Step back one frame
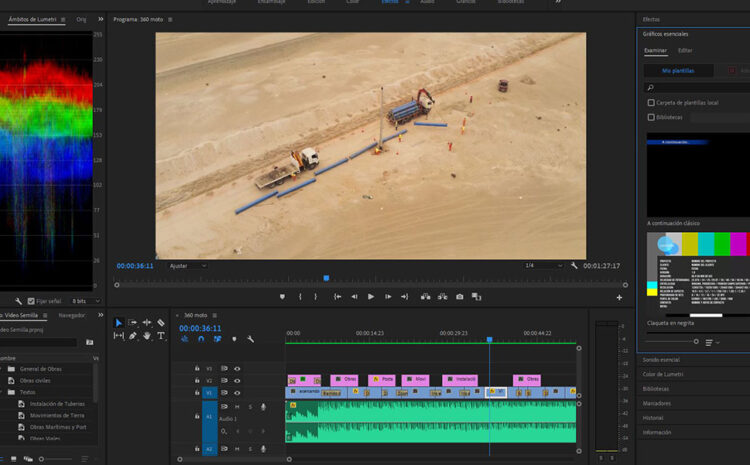 (x=354, y=297)
